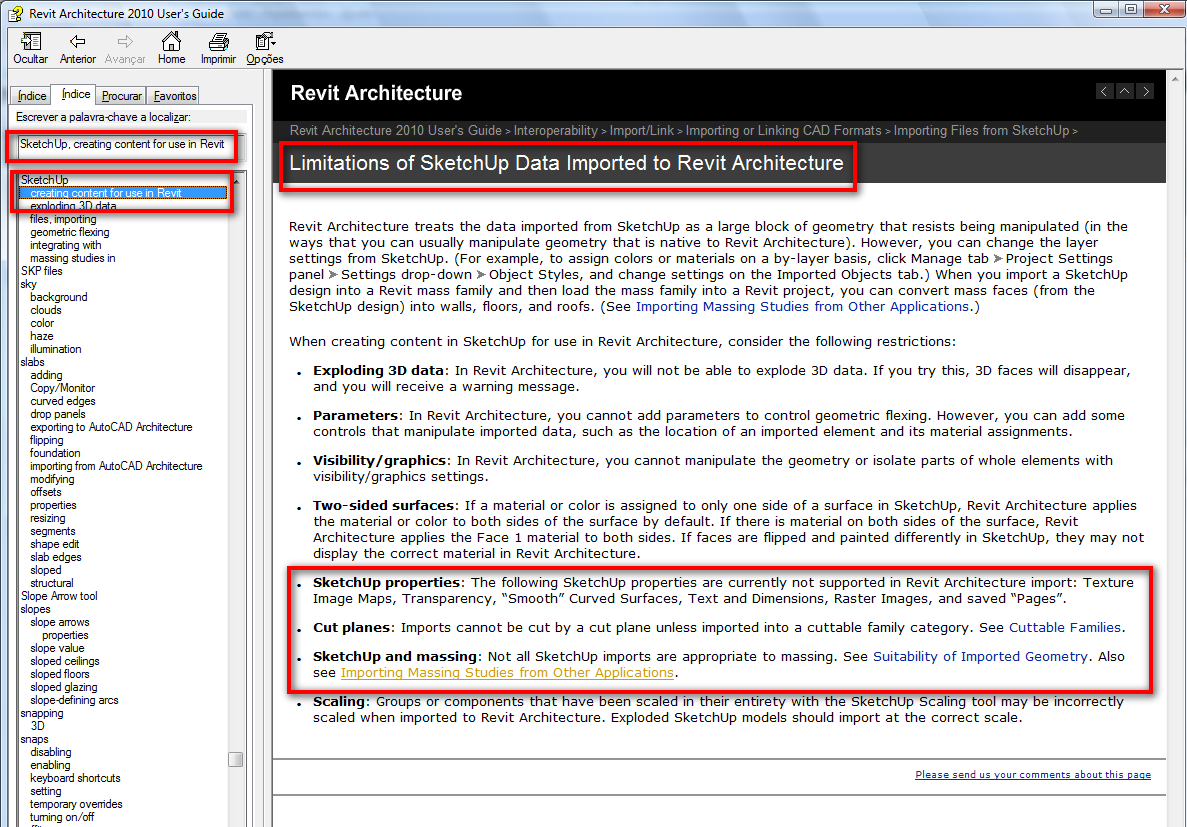Follow the Cuttable Families link
The width and height of the screenshot is (1187, 827).
pyautogui.click(x=1064, y=628)
